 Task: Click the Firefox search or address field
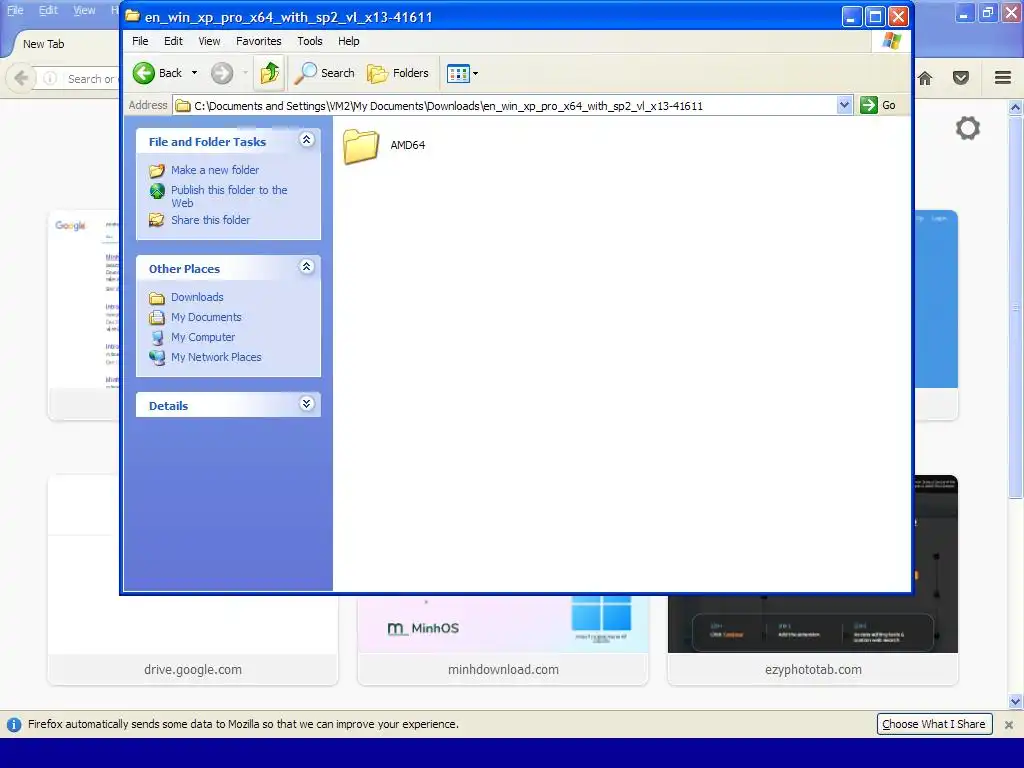[91, 78]
